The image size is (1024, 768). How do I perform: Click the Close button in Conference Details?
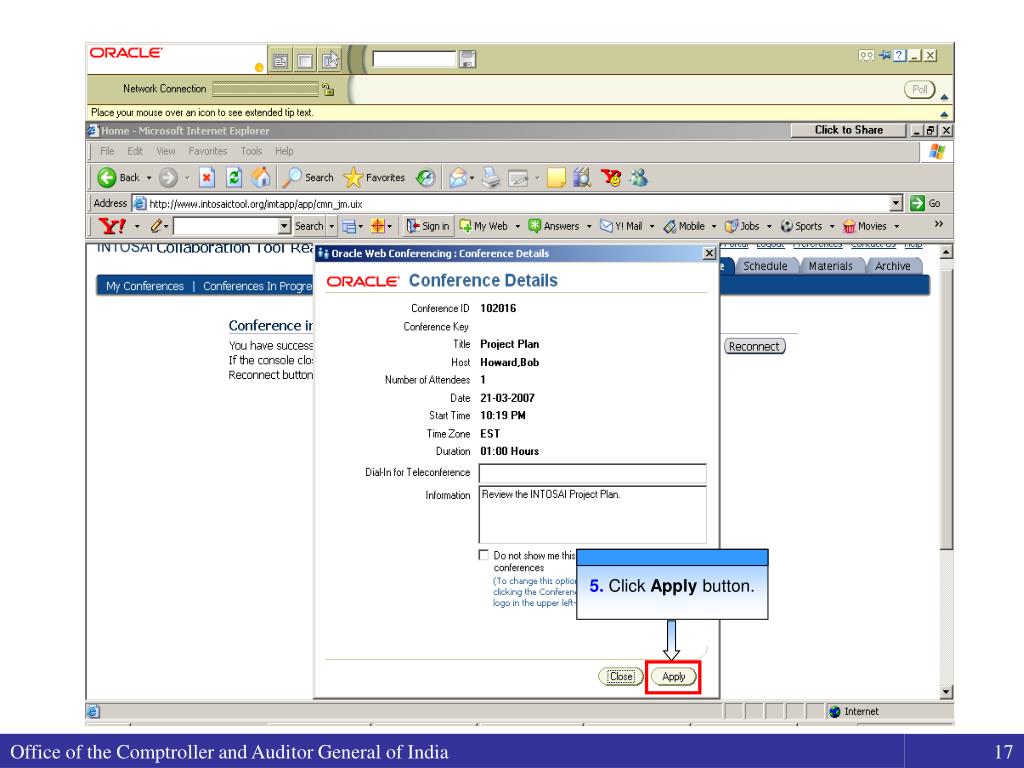pyautogui.click(x=621, y=677)
